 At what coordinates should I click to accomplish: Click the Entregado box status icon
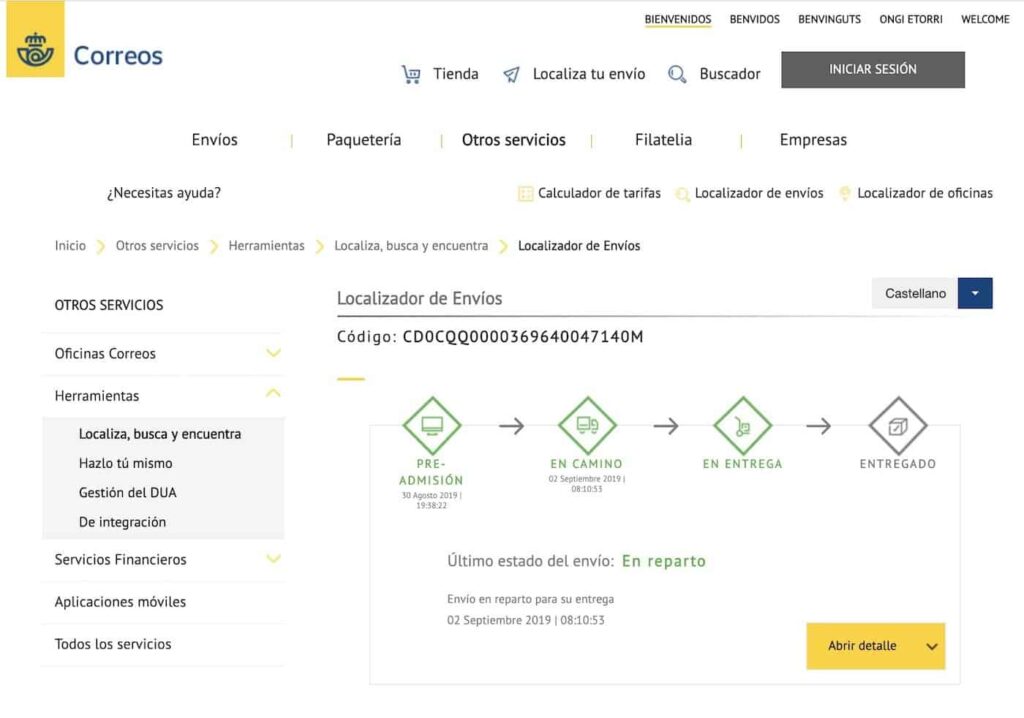(897, 426)
